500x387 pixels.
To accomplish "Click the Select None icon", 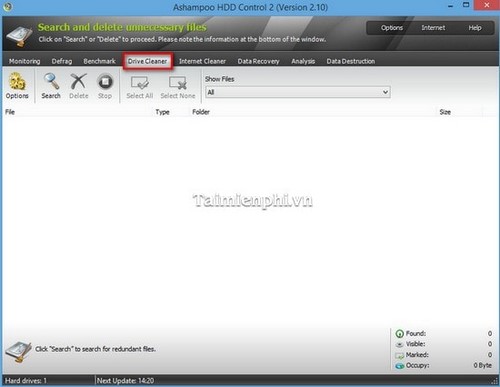I will coord(178,83).
